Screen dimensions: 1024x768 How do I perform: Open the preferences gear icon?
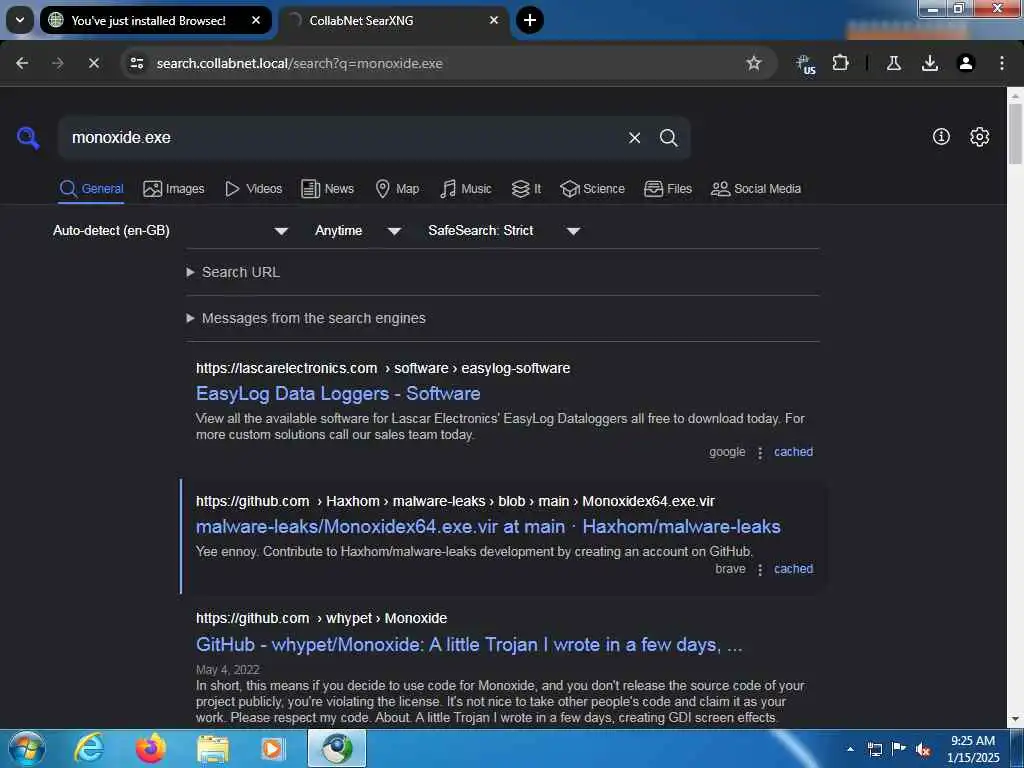[980, 136]
